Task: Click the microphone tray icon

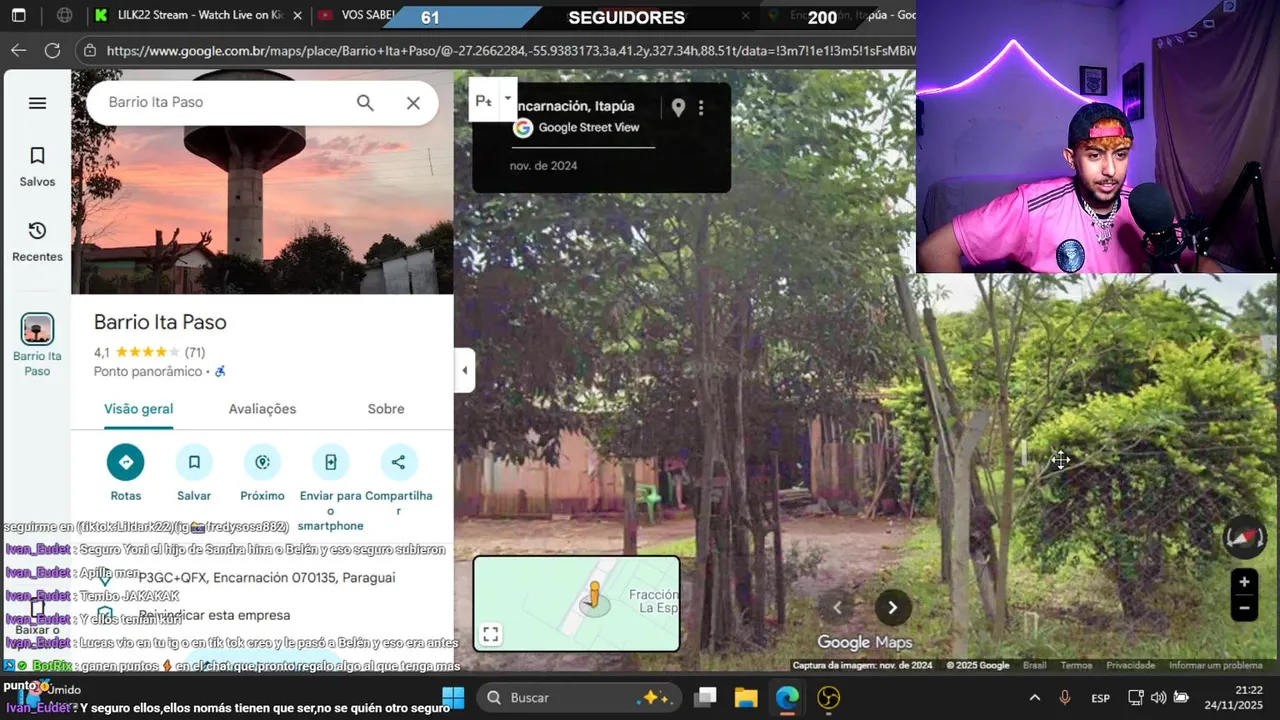Action: tap(1065, 697)
